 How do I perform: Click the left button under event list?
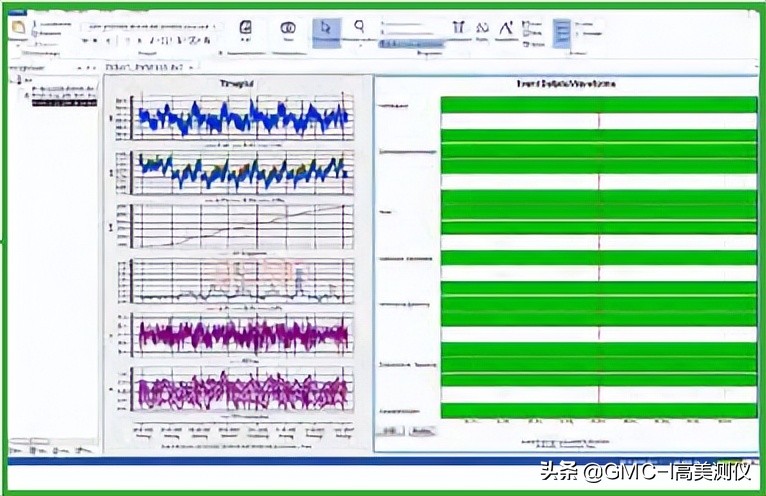(x=390, y=431)
